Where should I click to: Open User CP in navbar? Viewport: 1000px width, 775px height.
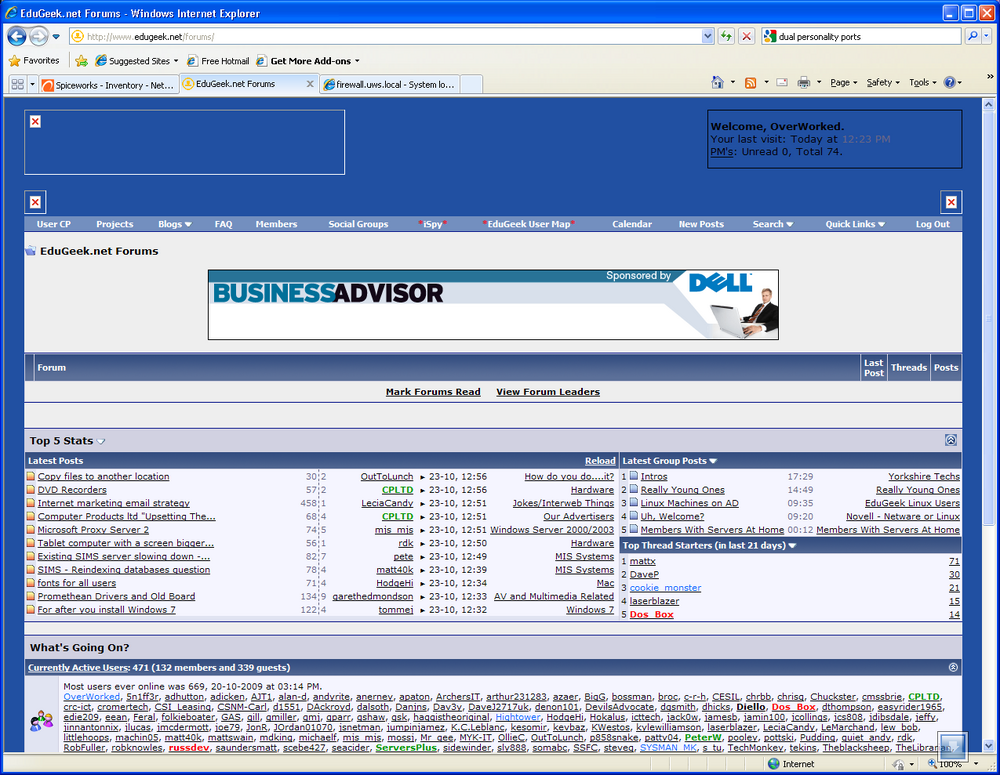tap(54, 224)
